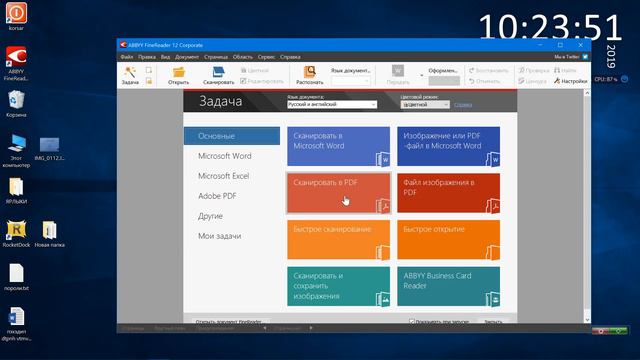This screenshot has height=360, width=640.
Task: Click the Задача wand icon in toolbar
Action: click(130, 72)
